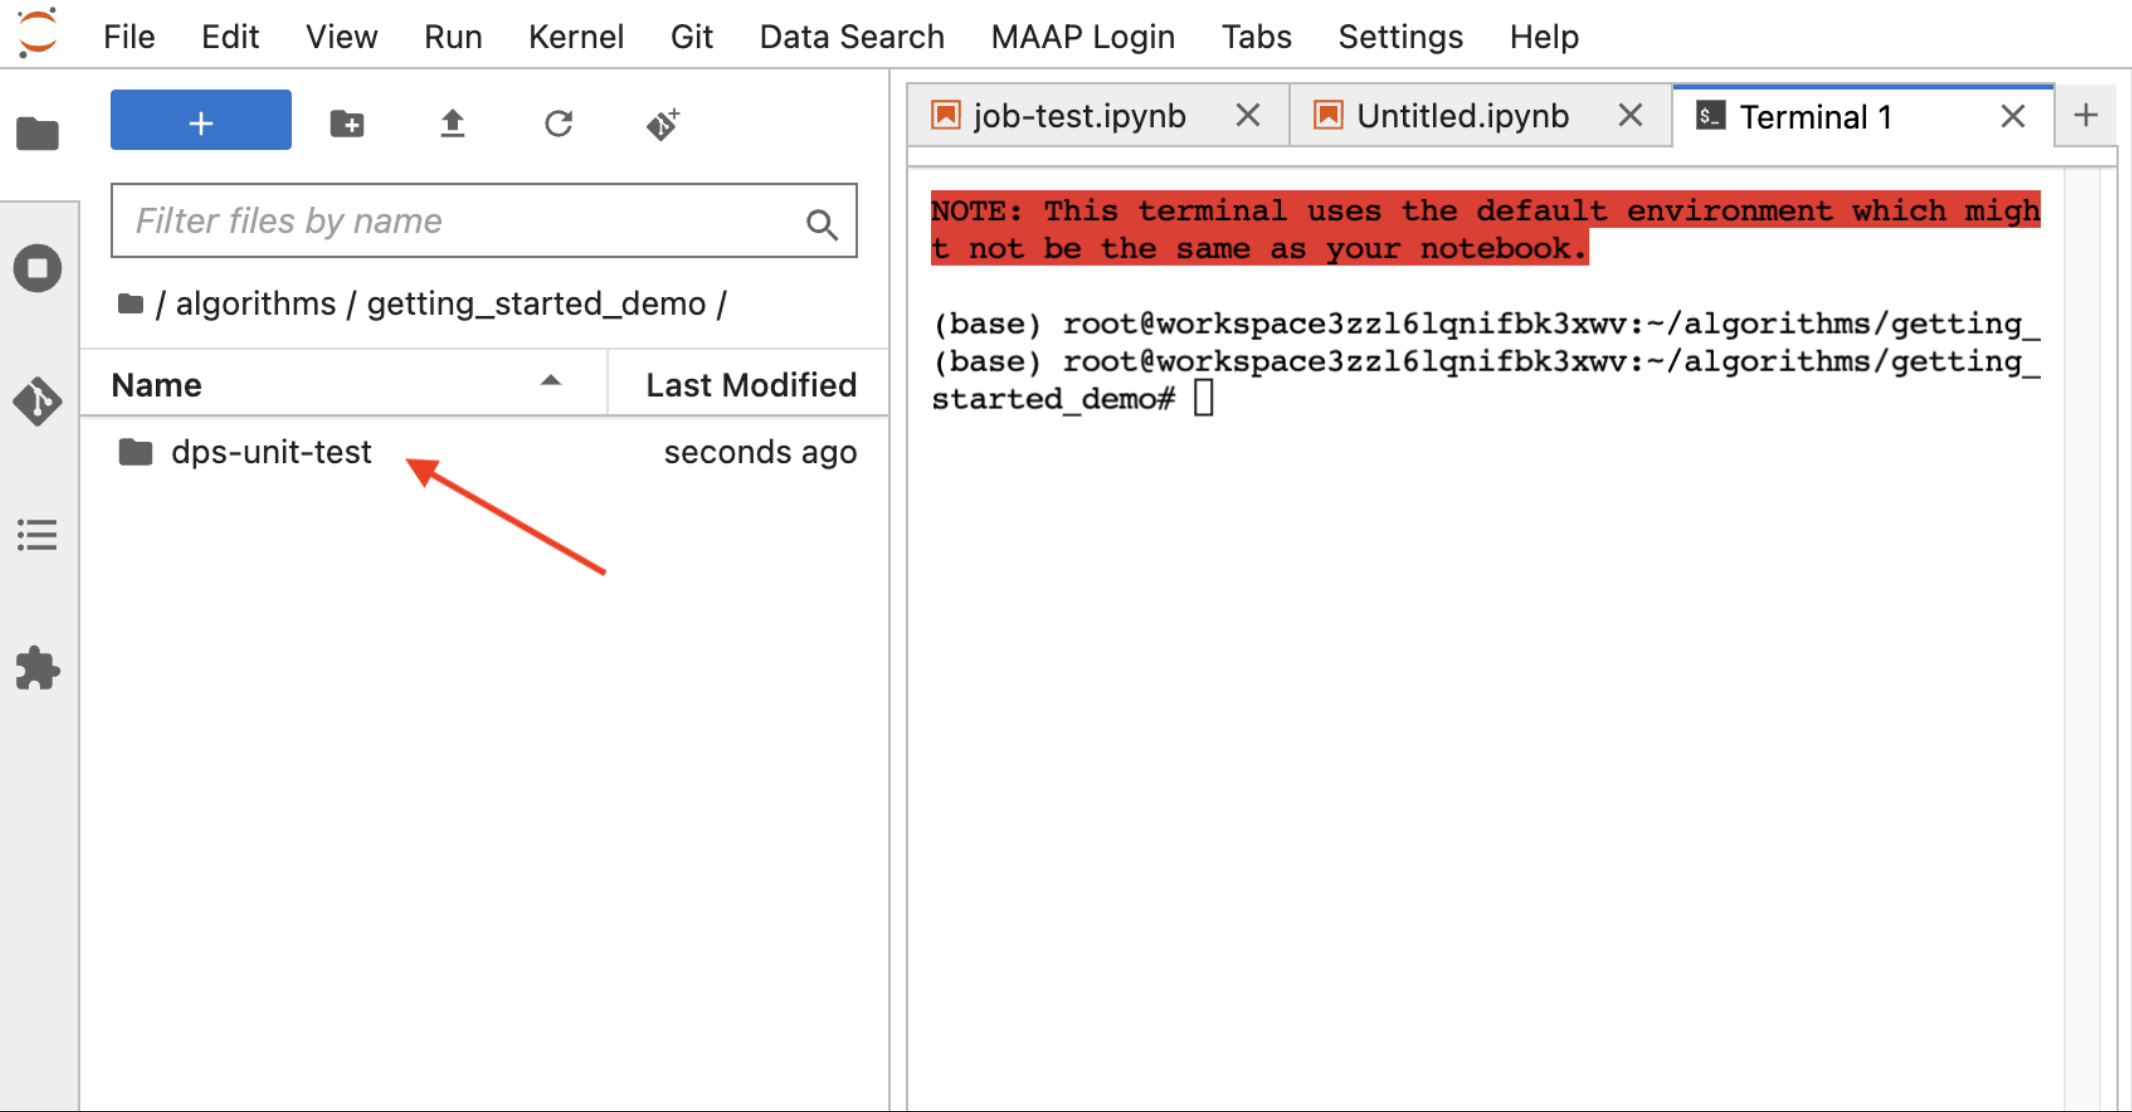Screen dimensions: 2132x1112
Task: Navigate to algorithms in breadcrumb
Action: [256, 303]
